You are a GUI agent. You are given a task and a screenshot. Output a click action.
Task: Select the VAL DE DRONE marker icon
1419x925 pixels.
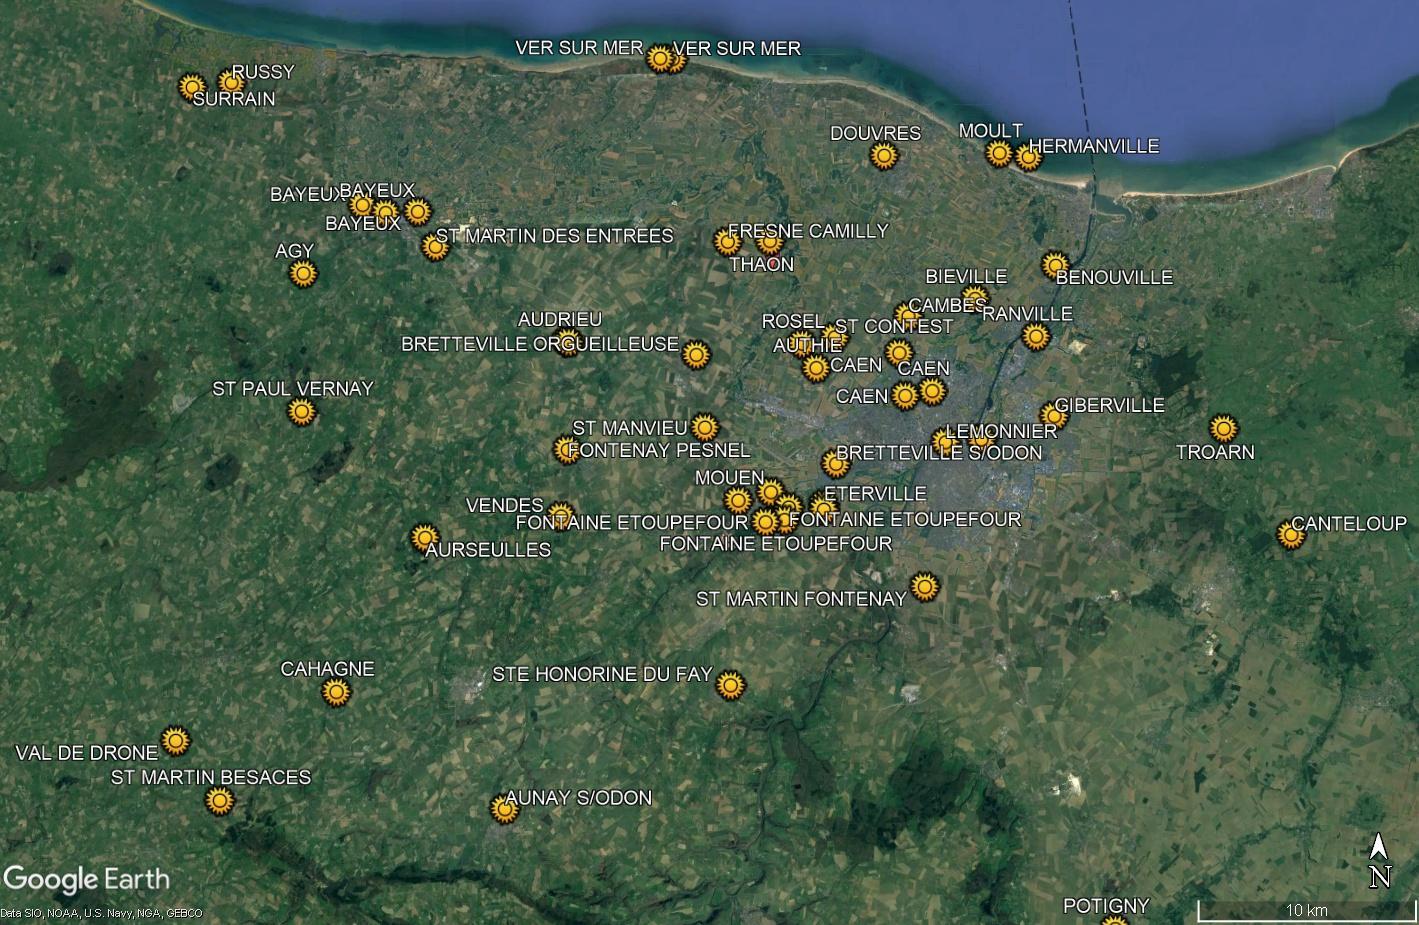click(x=175, y=741)
